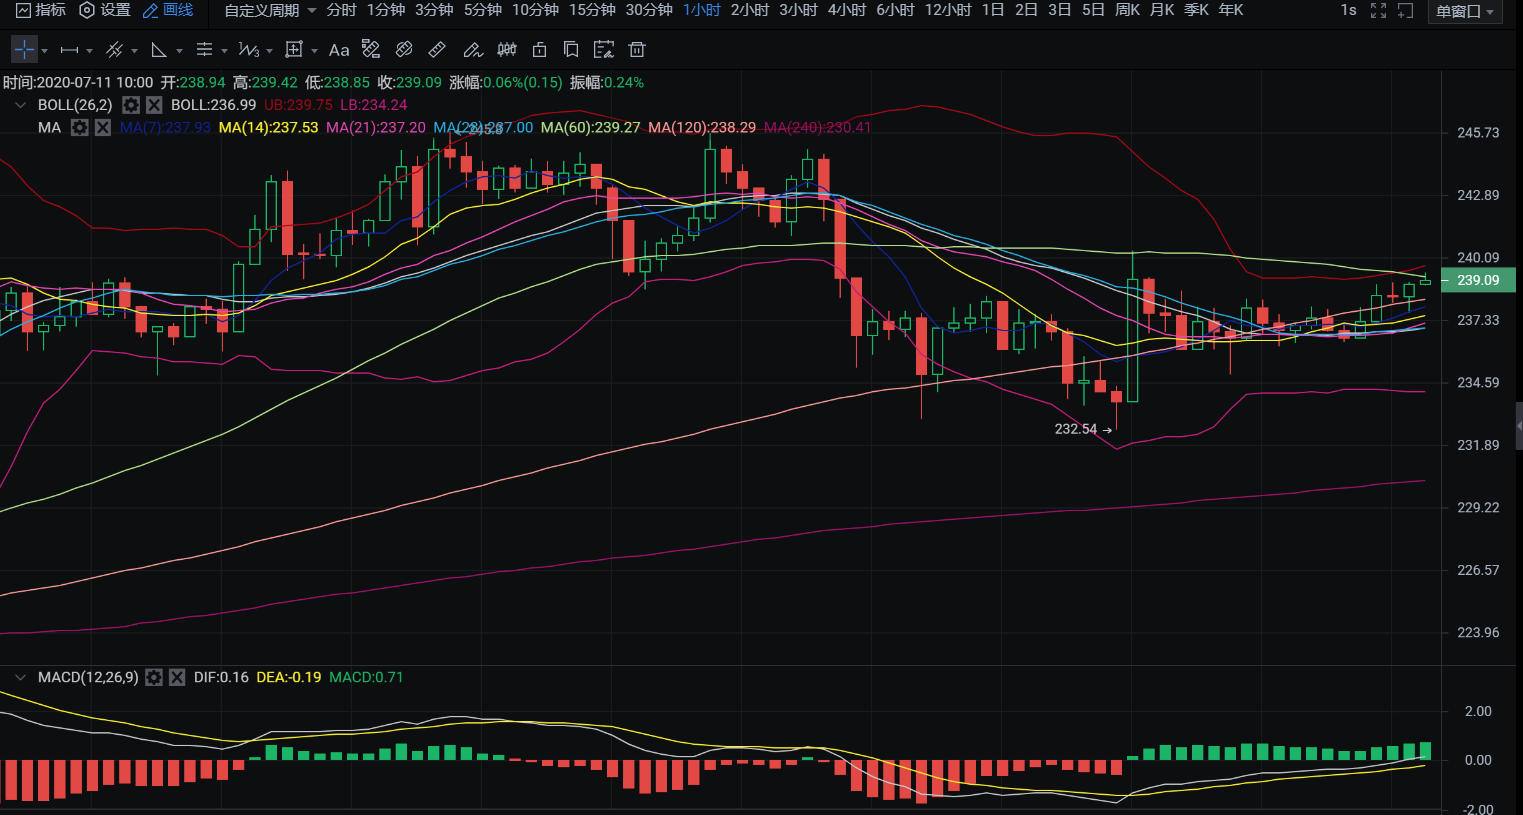Open the 自定义周期 dropdown
Viewport: 1523px width, 815px height.
tap(269, 10)
